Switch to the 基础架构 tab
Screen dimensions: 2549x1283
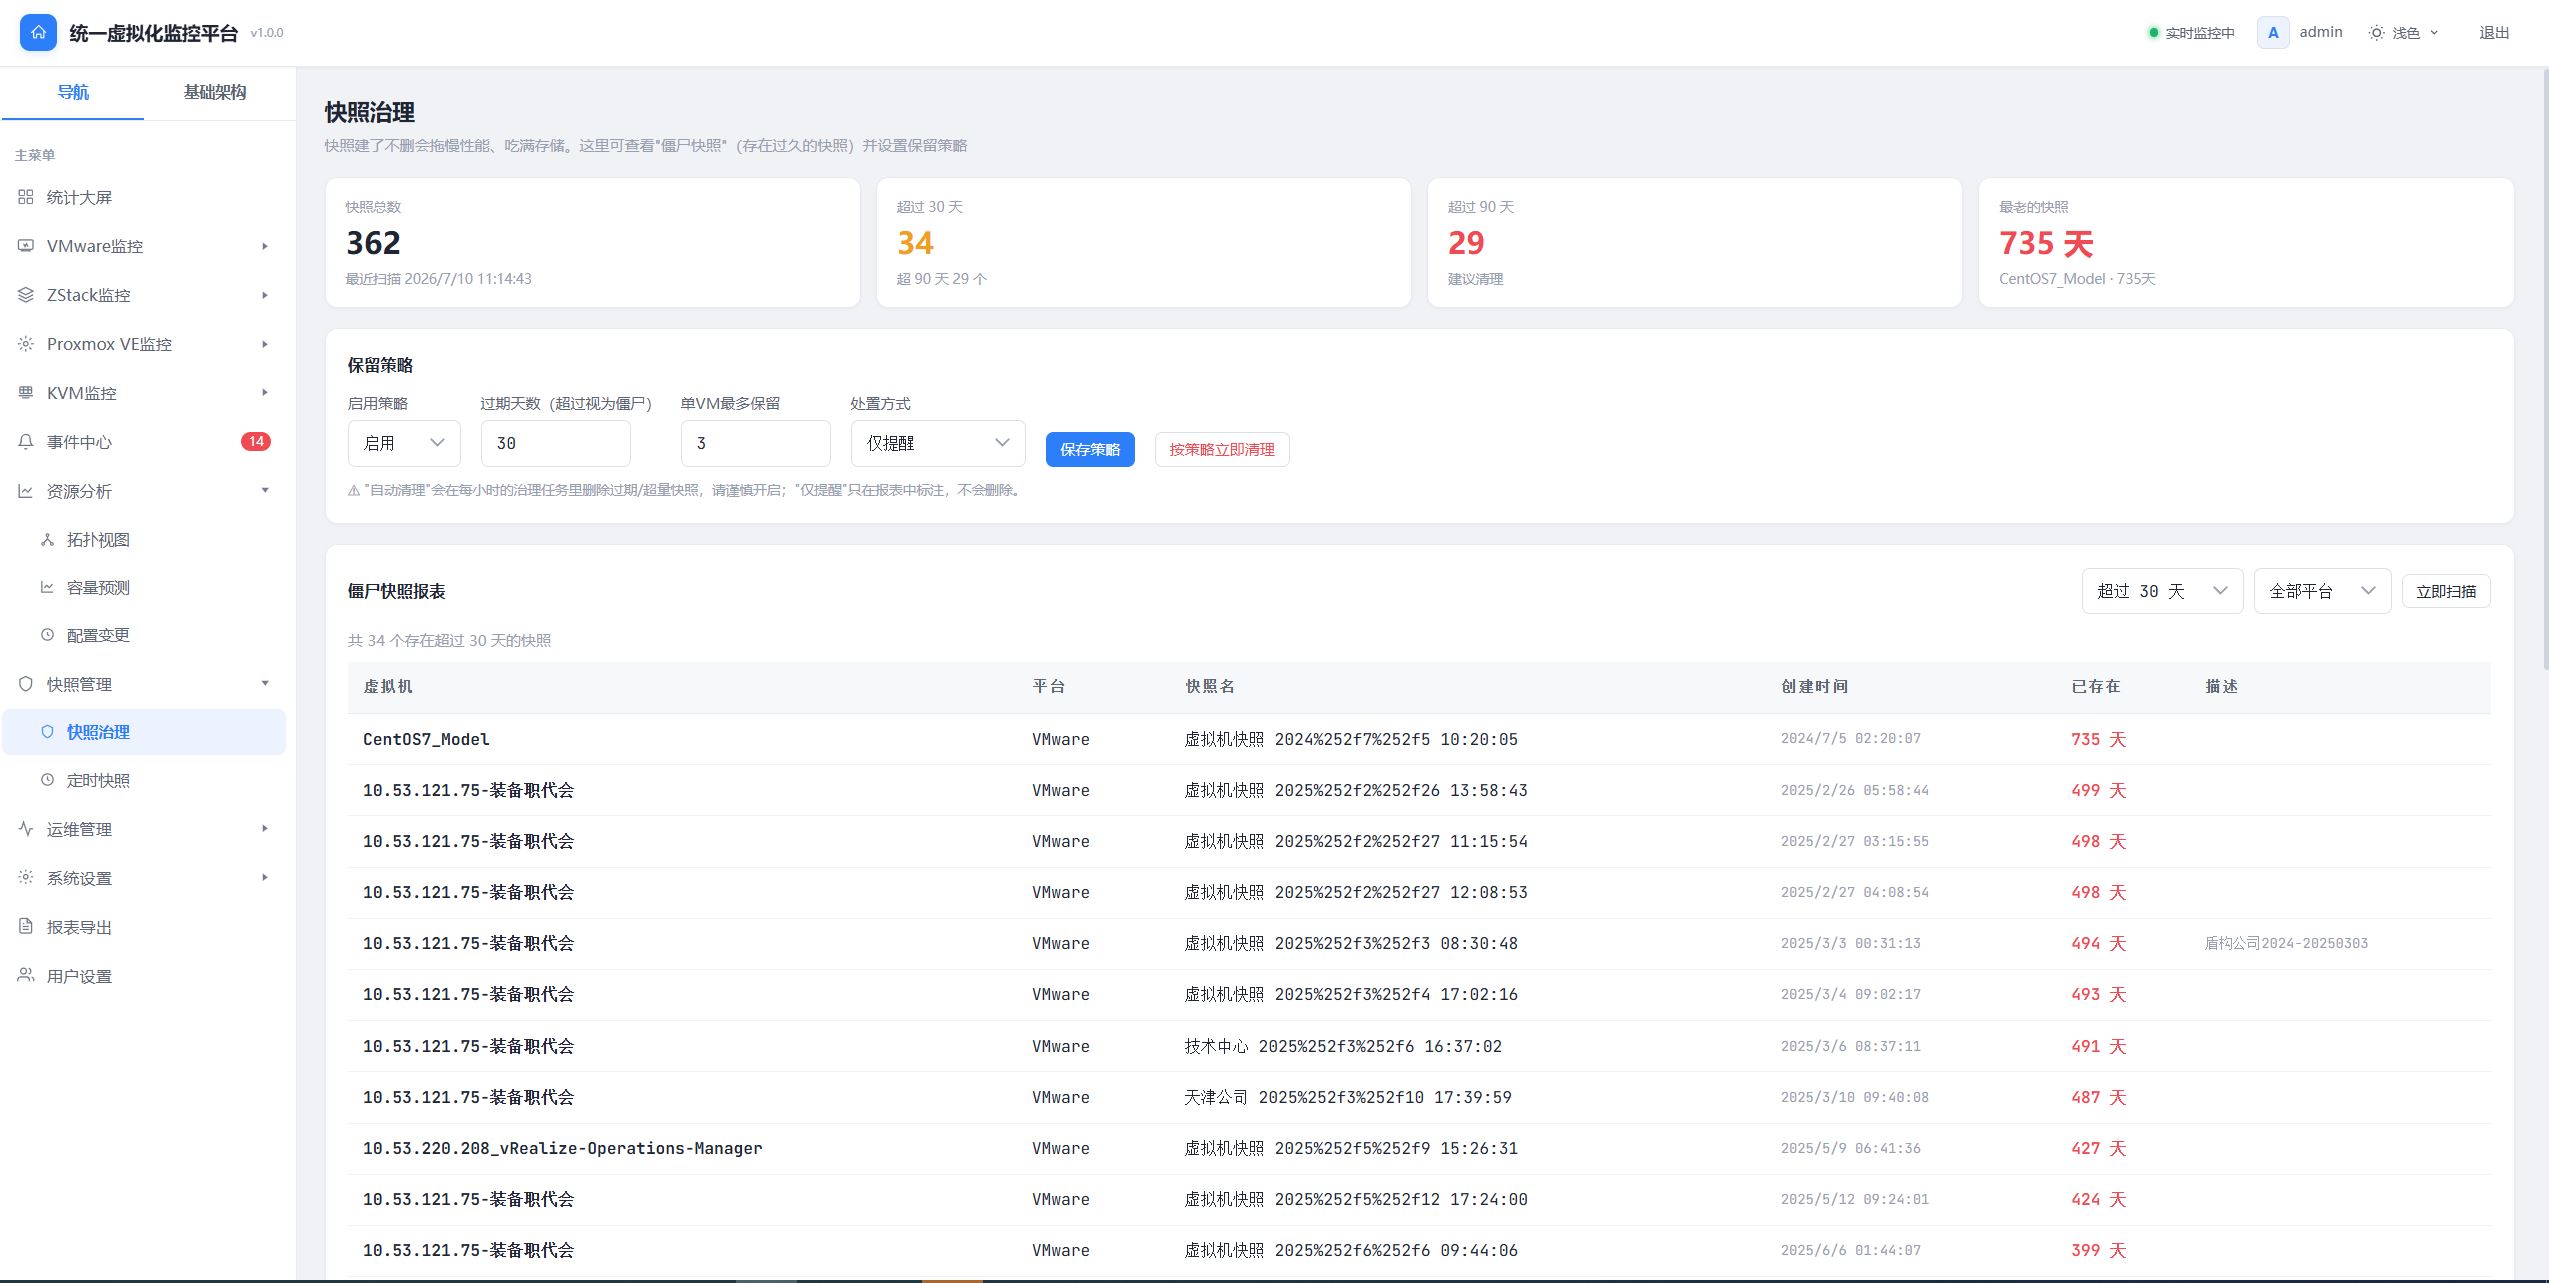215,92
